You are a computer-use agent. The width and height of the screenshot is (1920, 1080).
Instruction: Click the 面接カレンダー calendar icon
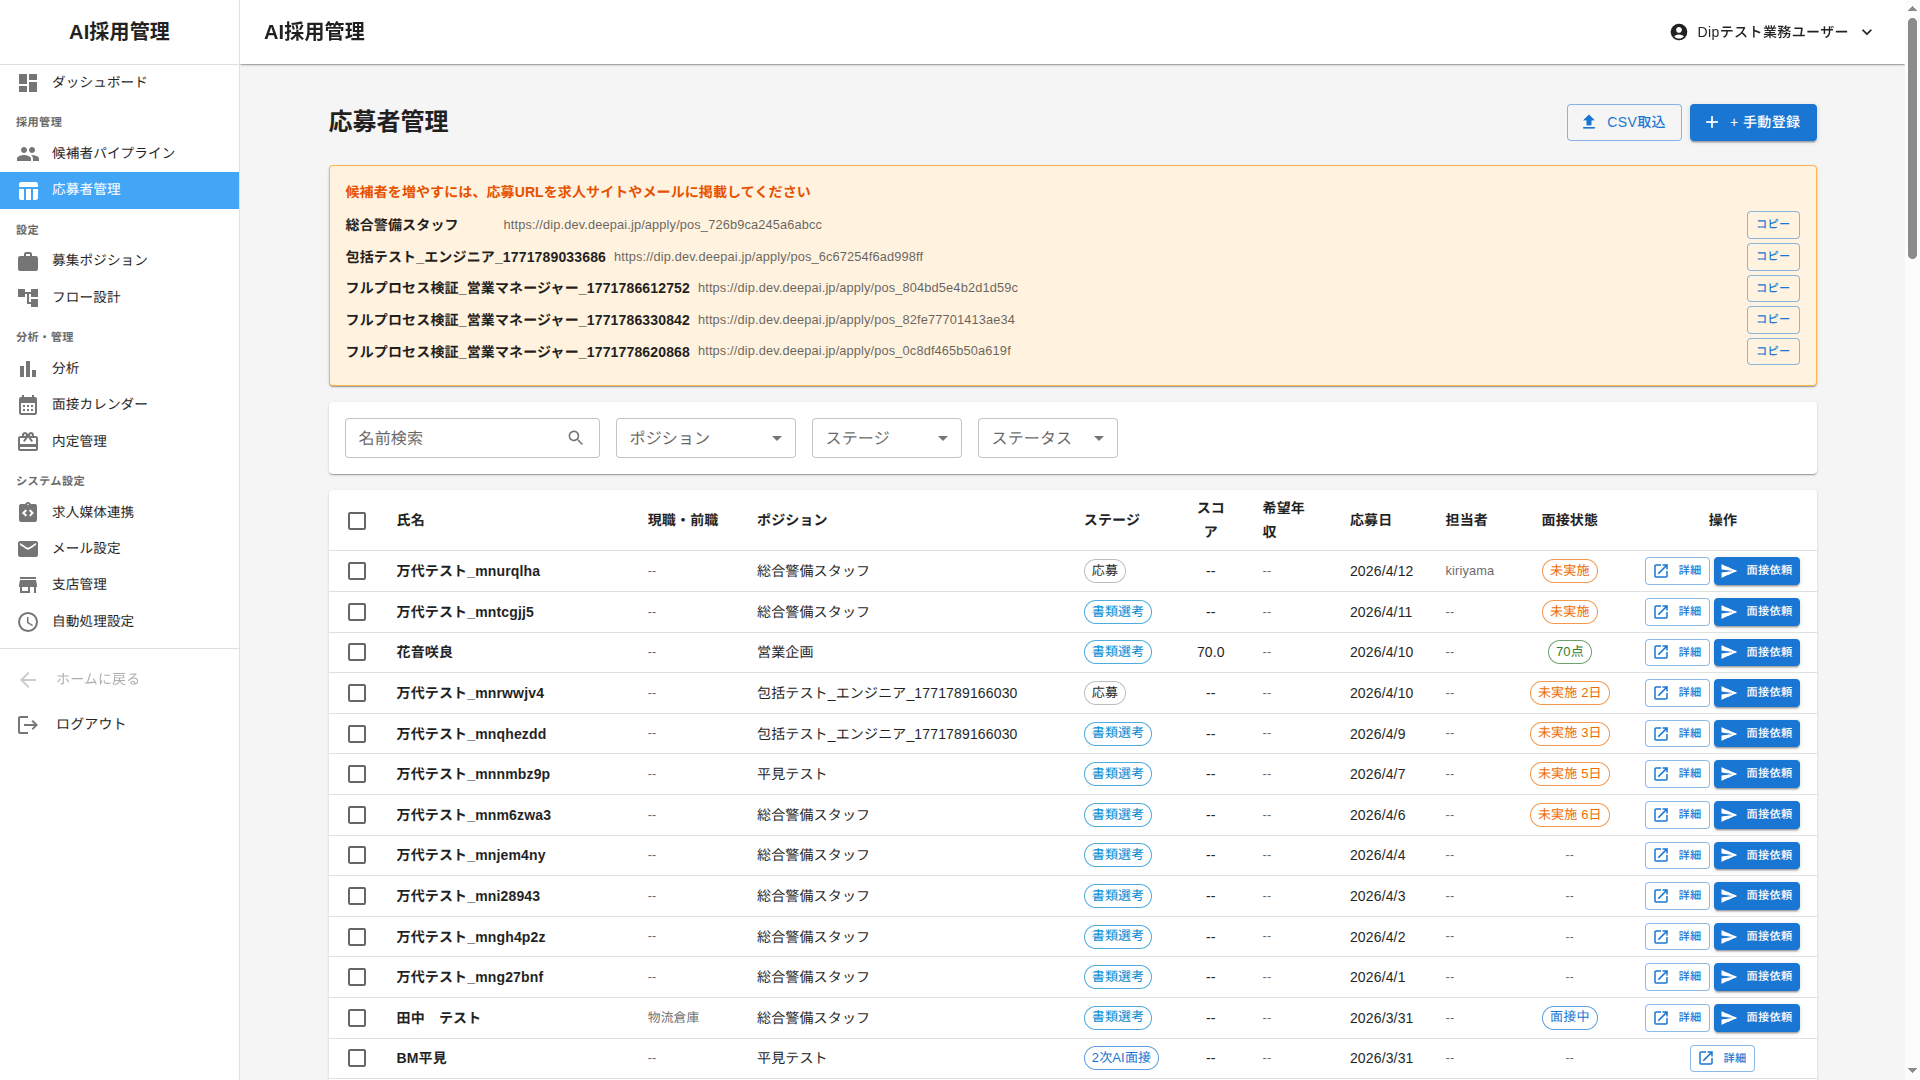28,404
